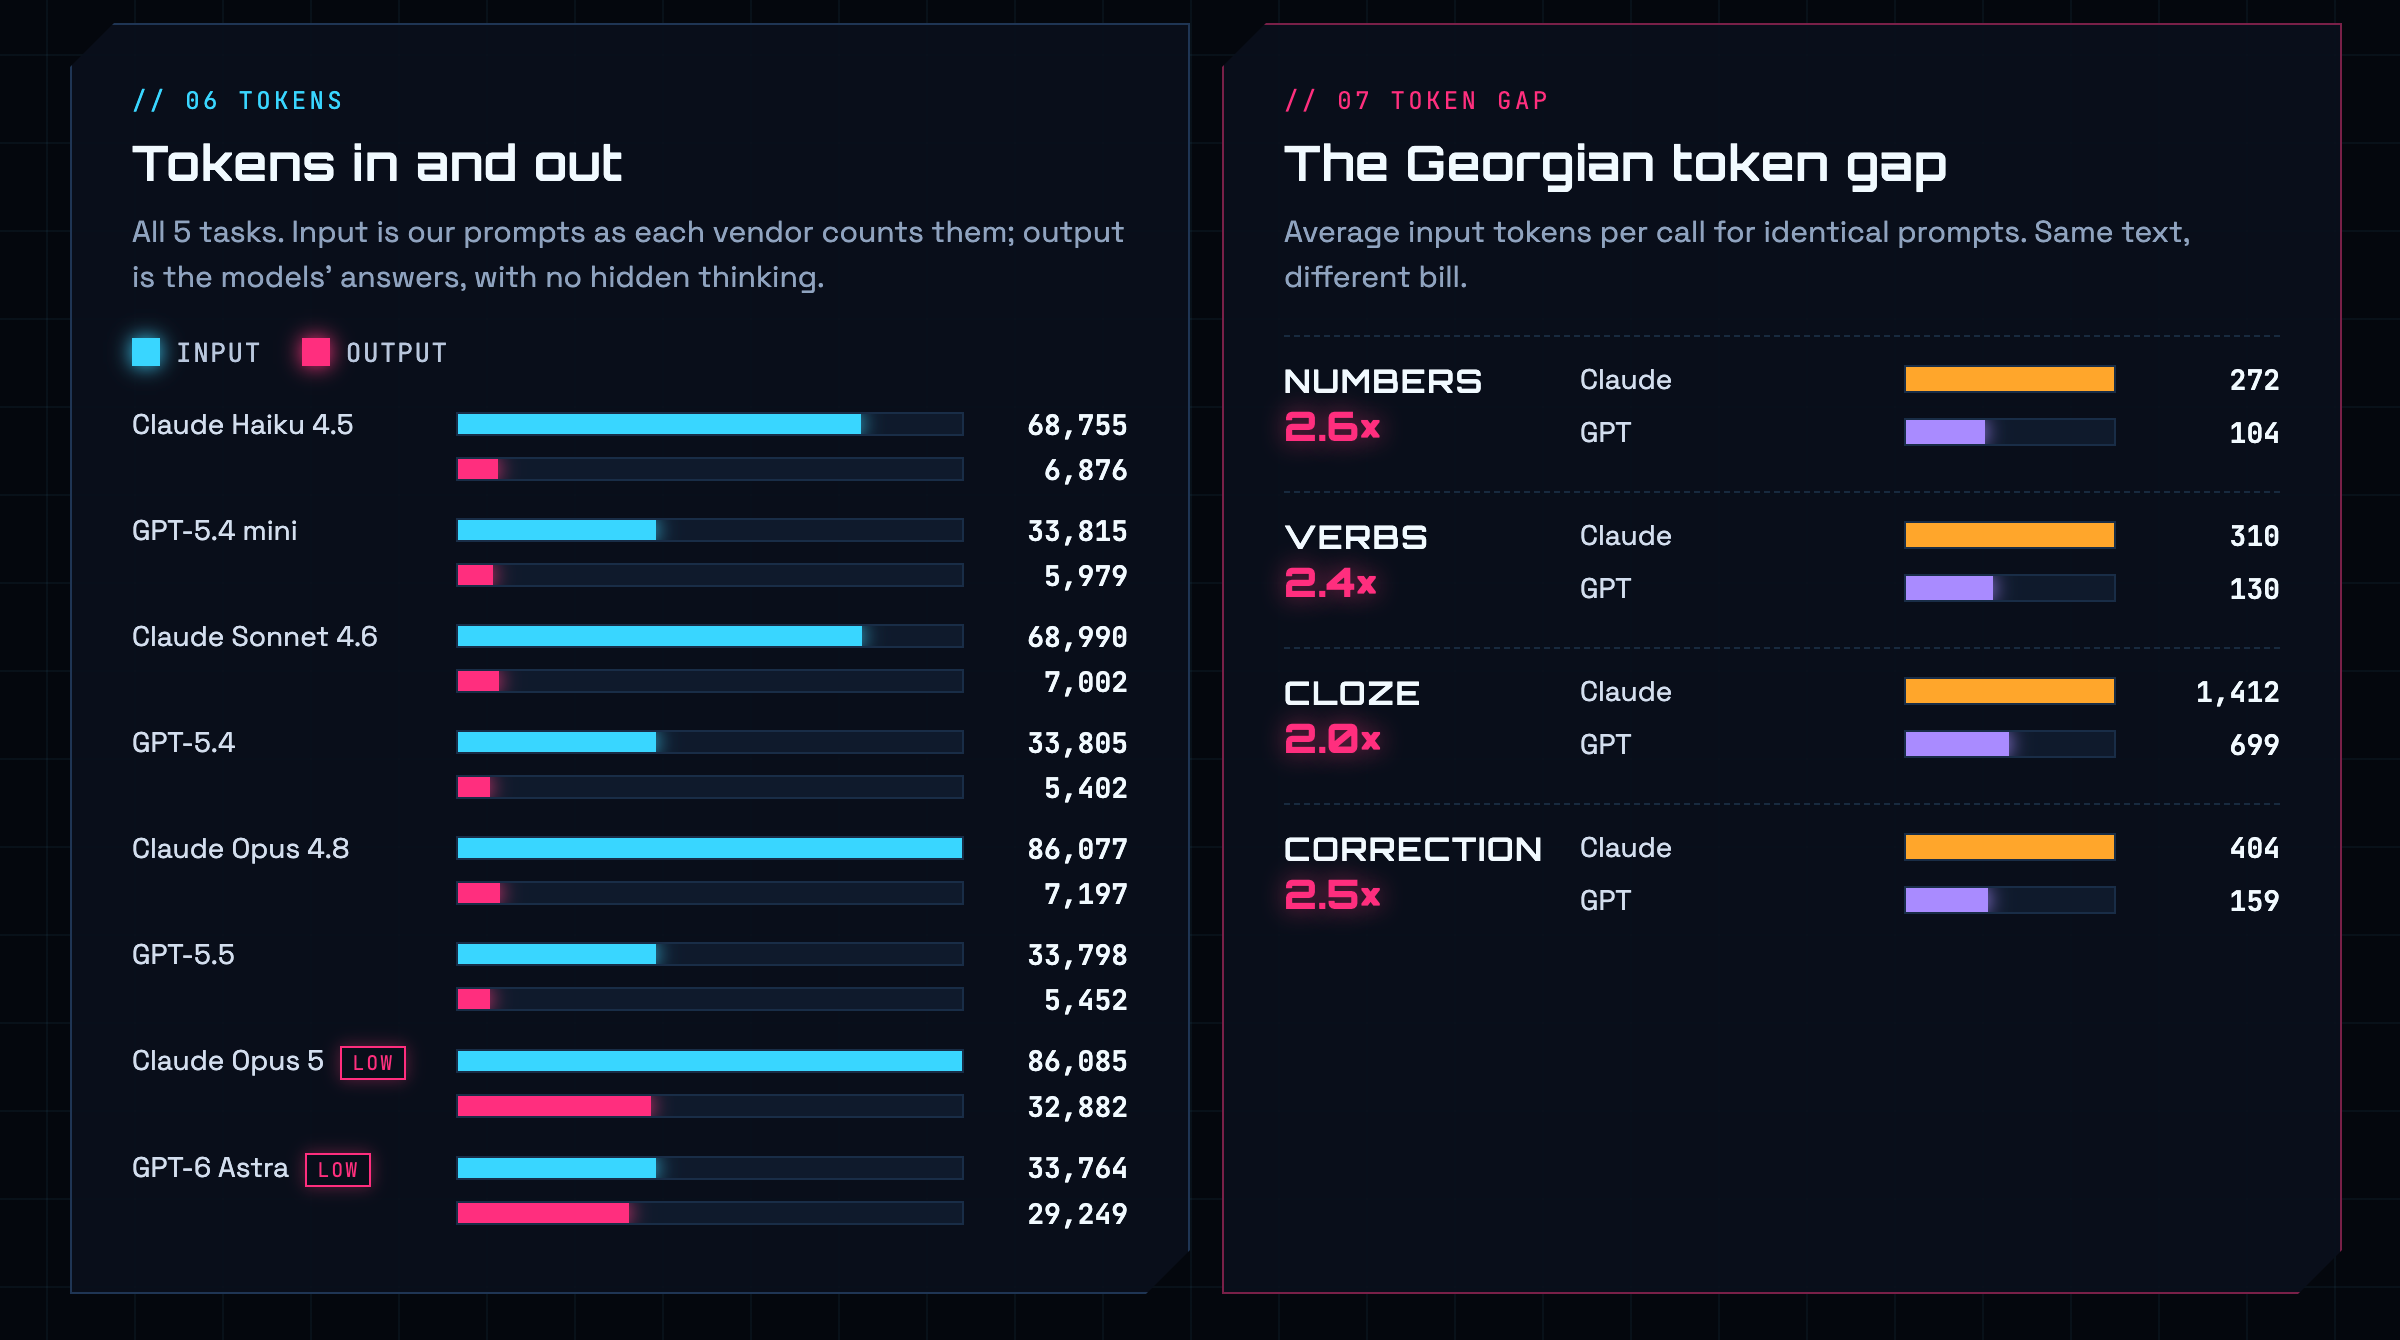Select the CORRECTION section heading
The width and height of the screenshot is (2400, 1340).
1413,849
